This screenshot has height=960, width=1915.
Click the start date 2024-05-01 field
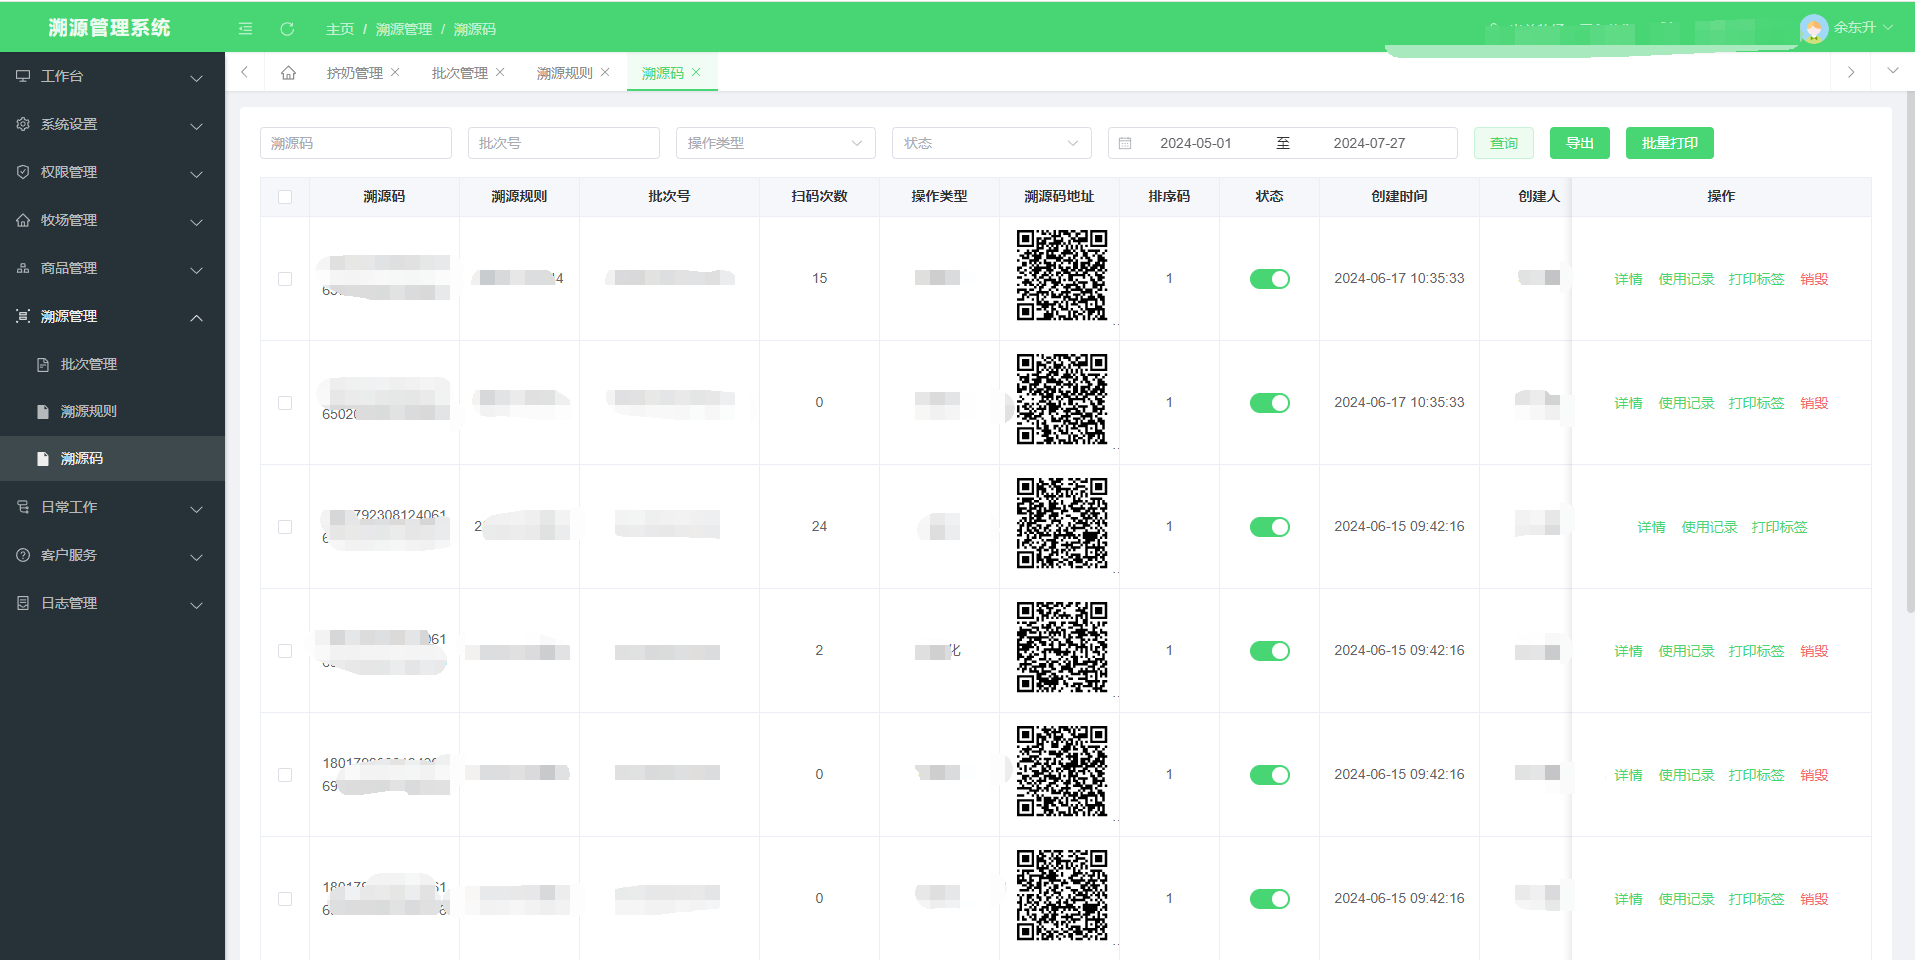point(1196,143)
